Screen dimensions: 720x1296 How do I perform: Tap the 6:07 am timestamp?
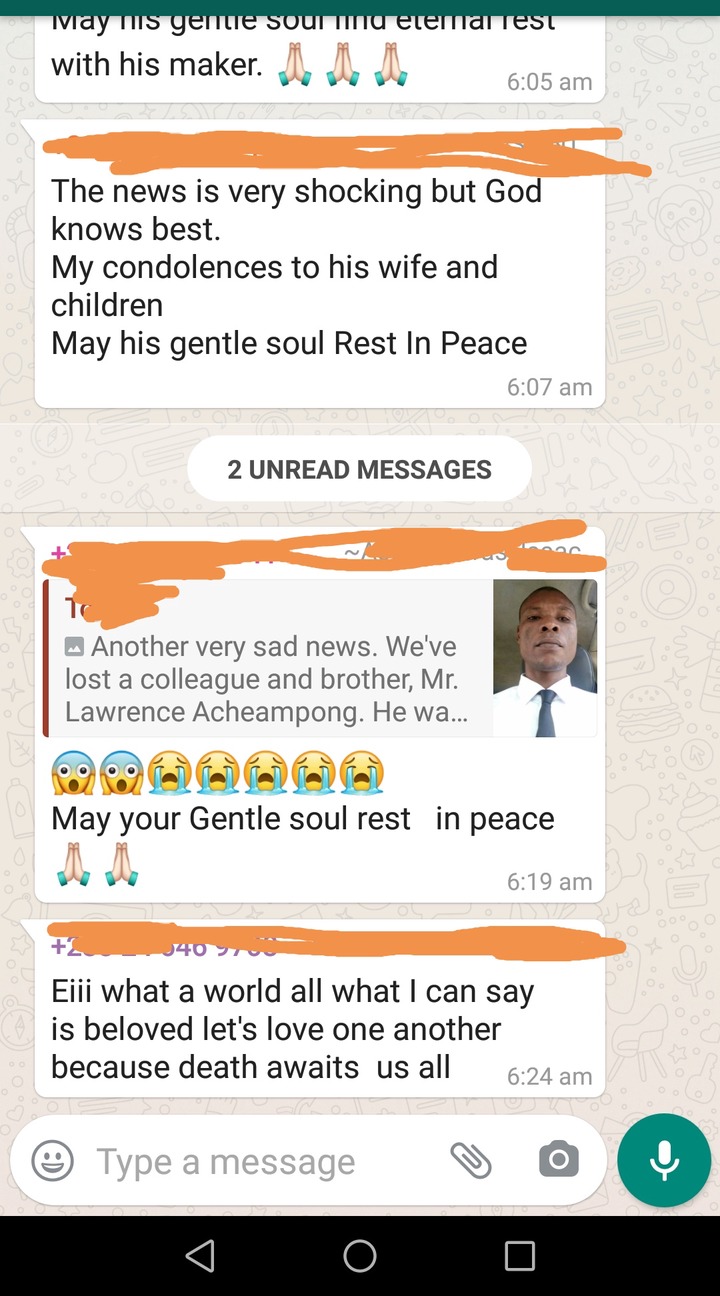(x=549, y=387)
